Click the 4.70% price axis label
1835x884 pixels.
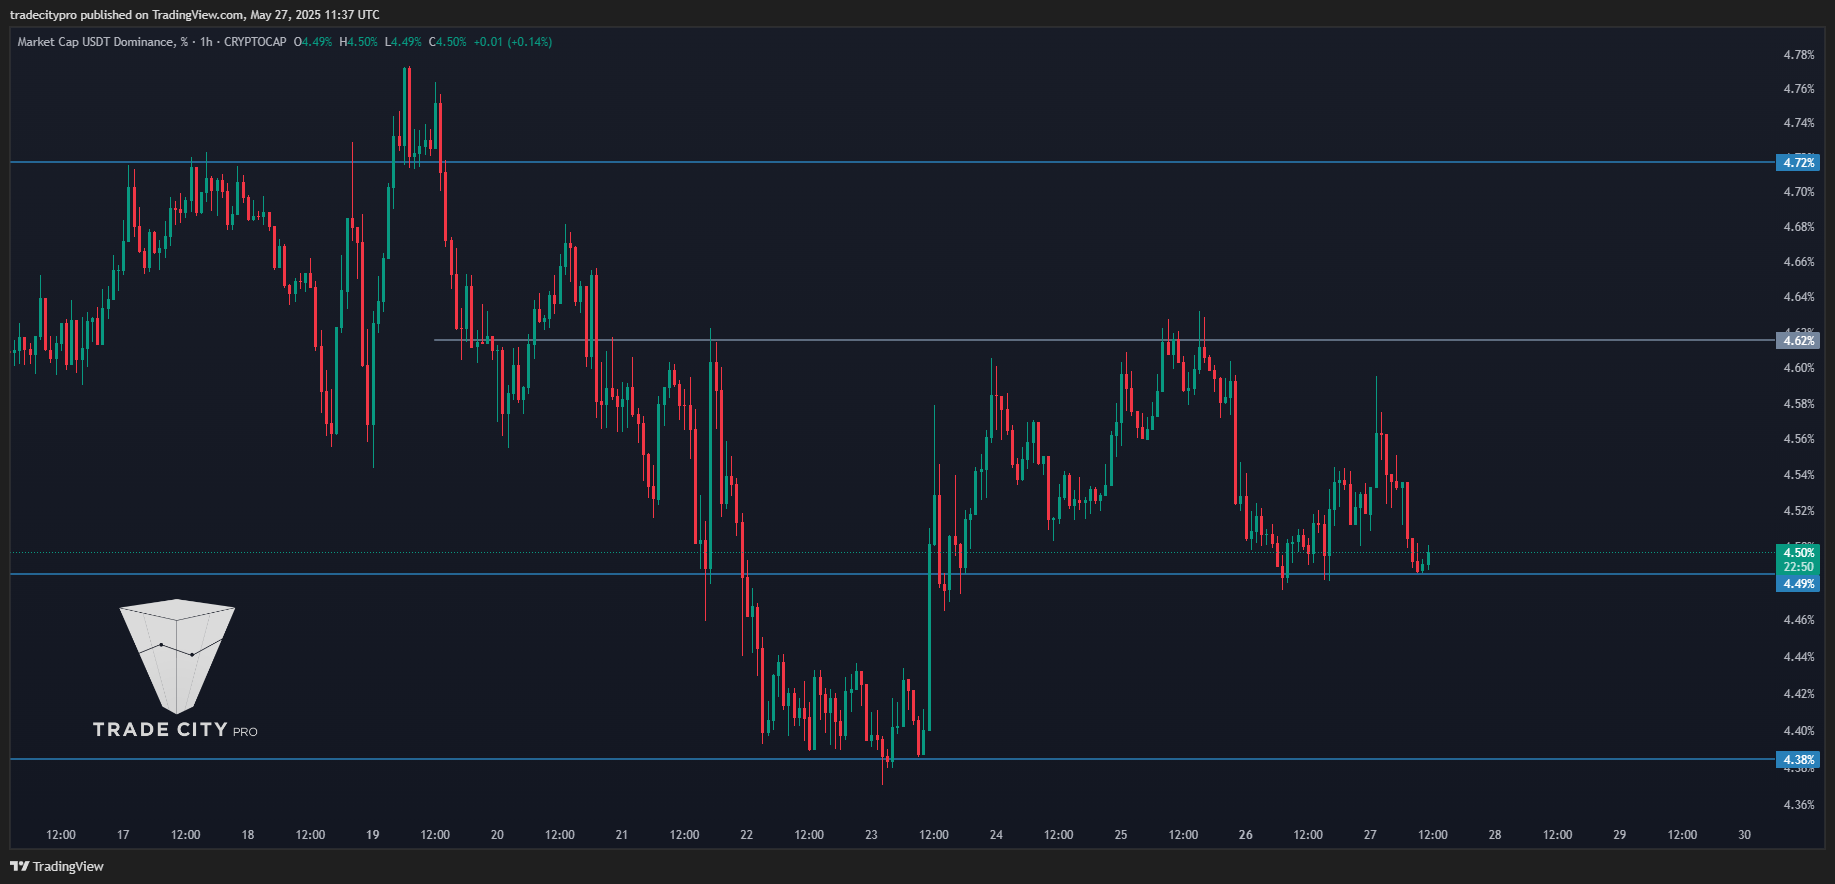coord(1799,192)
